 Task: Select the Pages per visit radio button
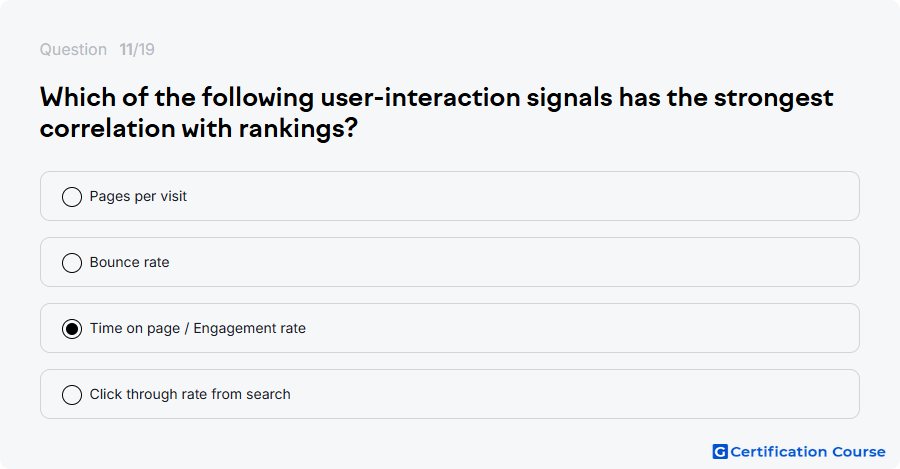click(72, 196)
